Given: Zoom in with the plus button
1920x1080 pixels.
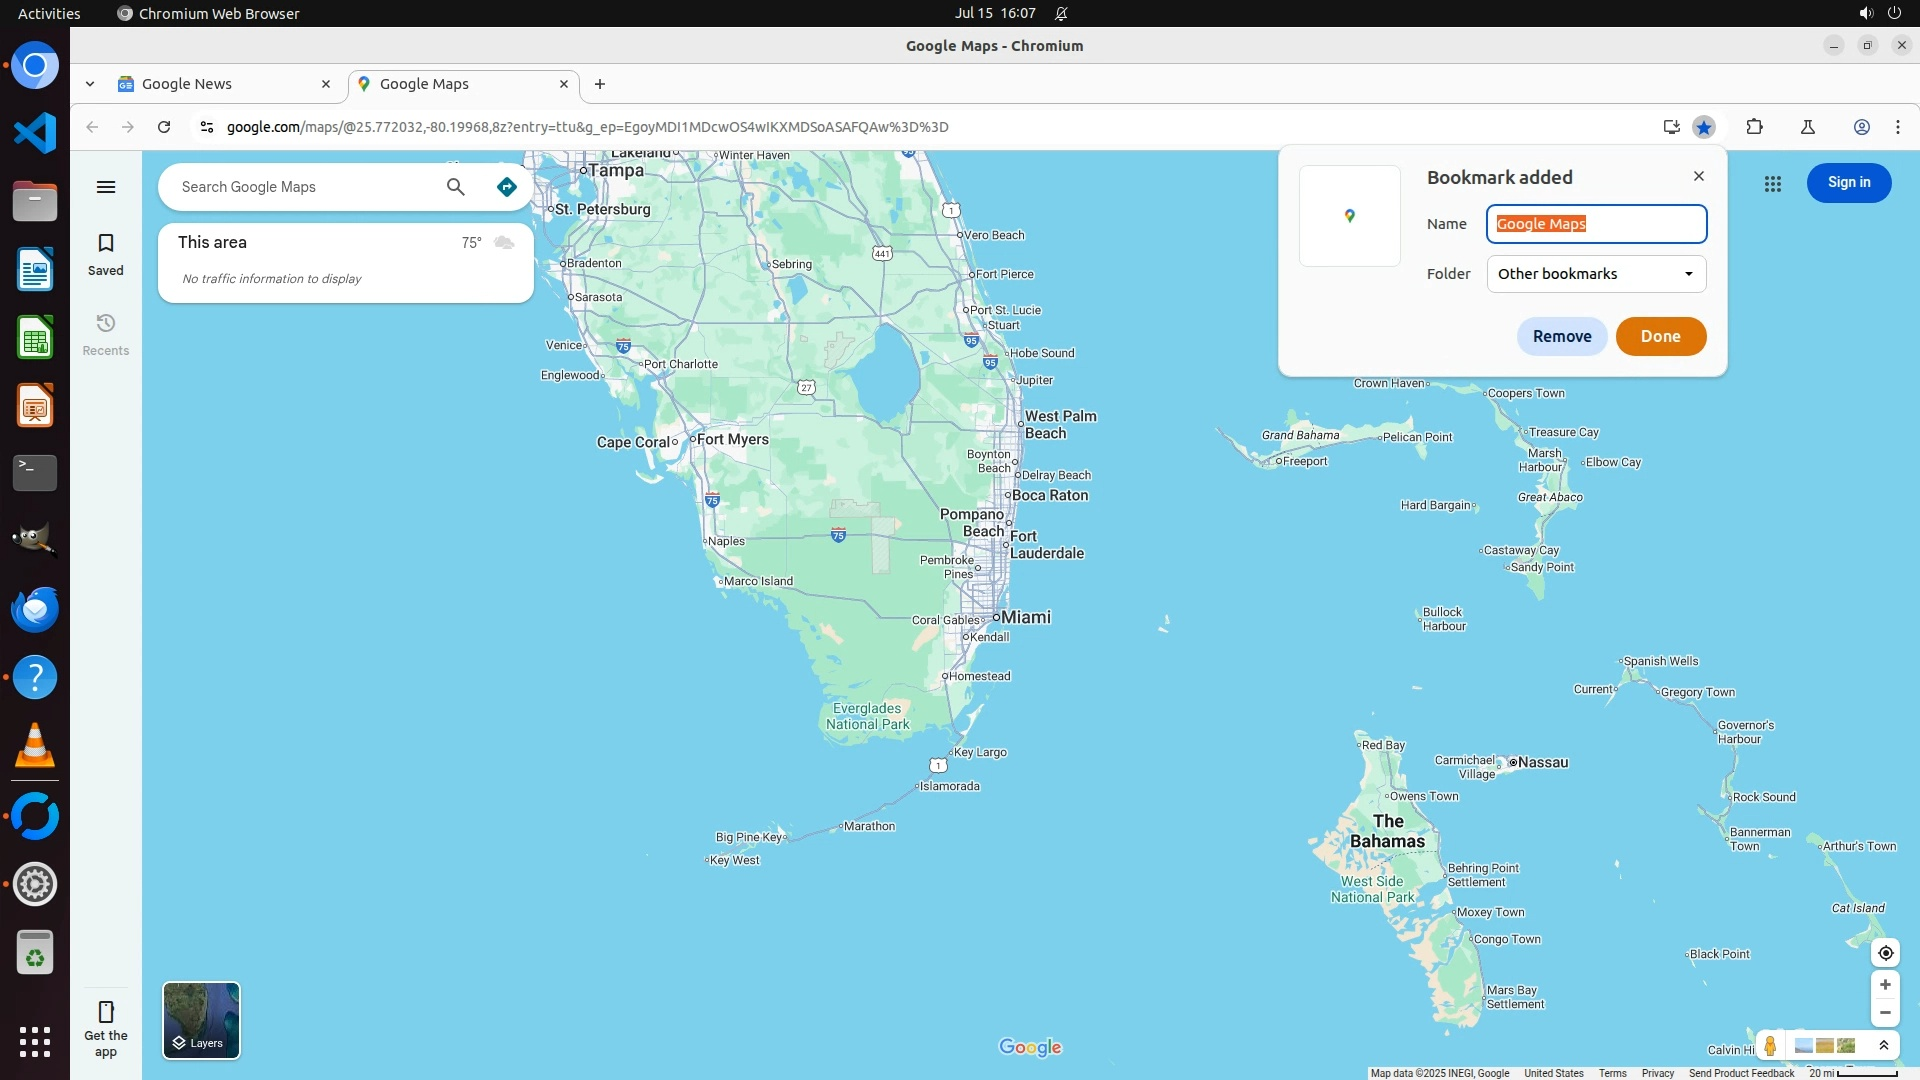Looking at the screenshot, I should point(1885,985).
